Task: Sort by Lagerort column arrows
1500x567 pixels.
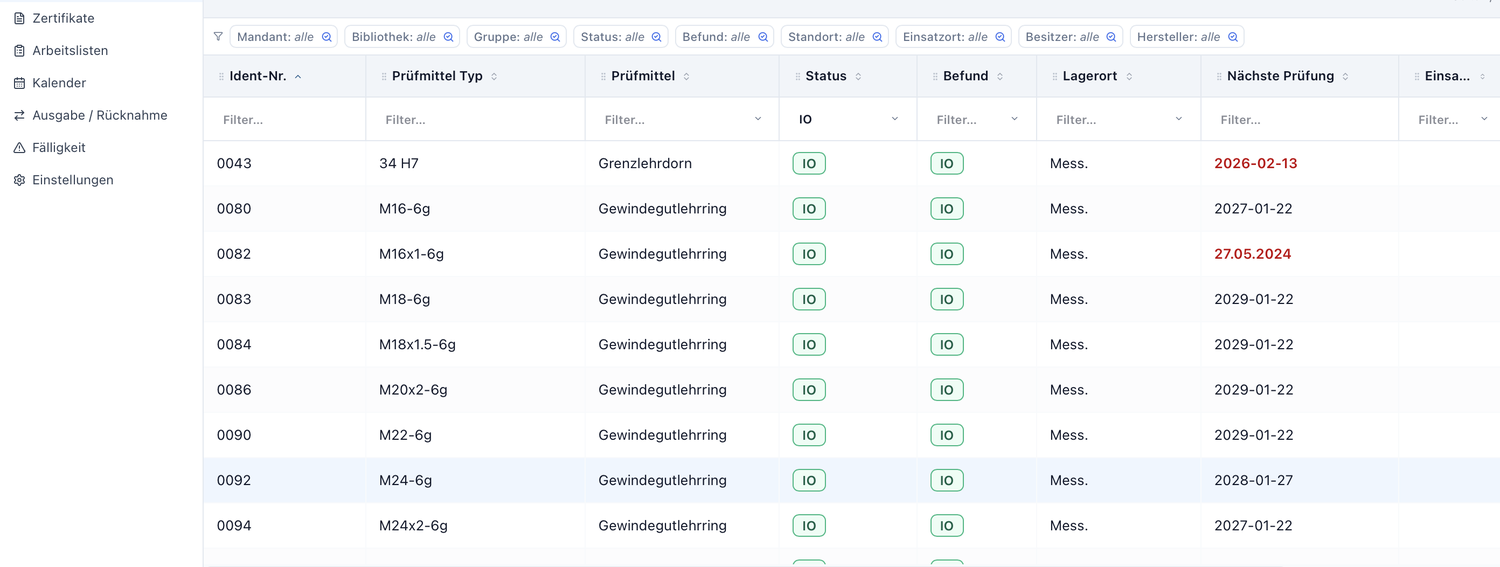Action: [1129, 76]
